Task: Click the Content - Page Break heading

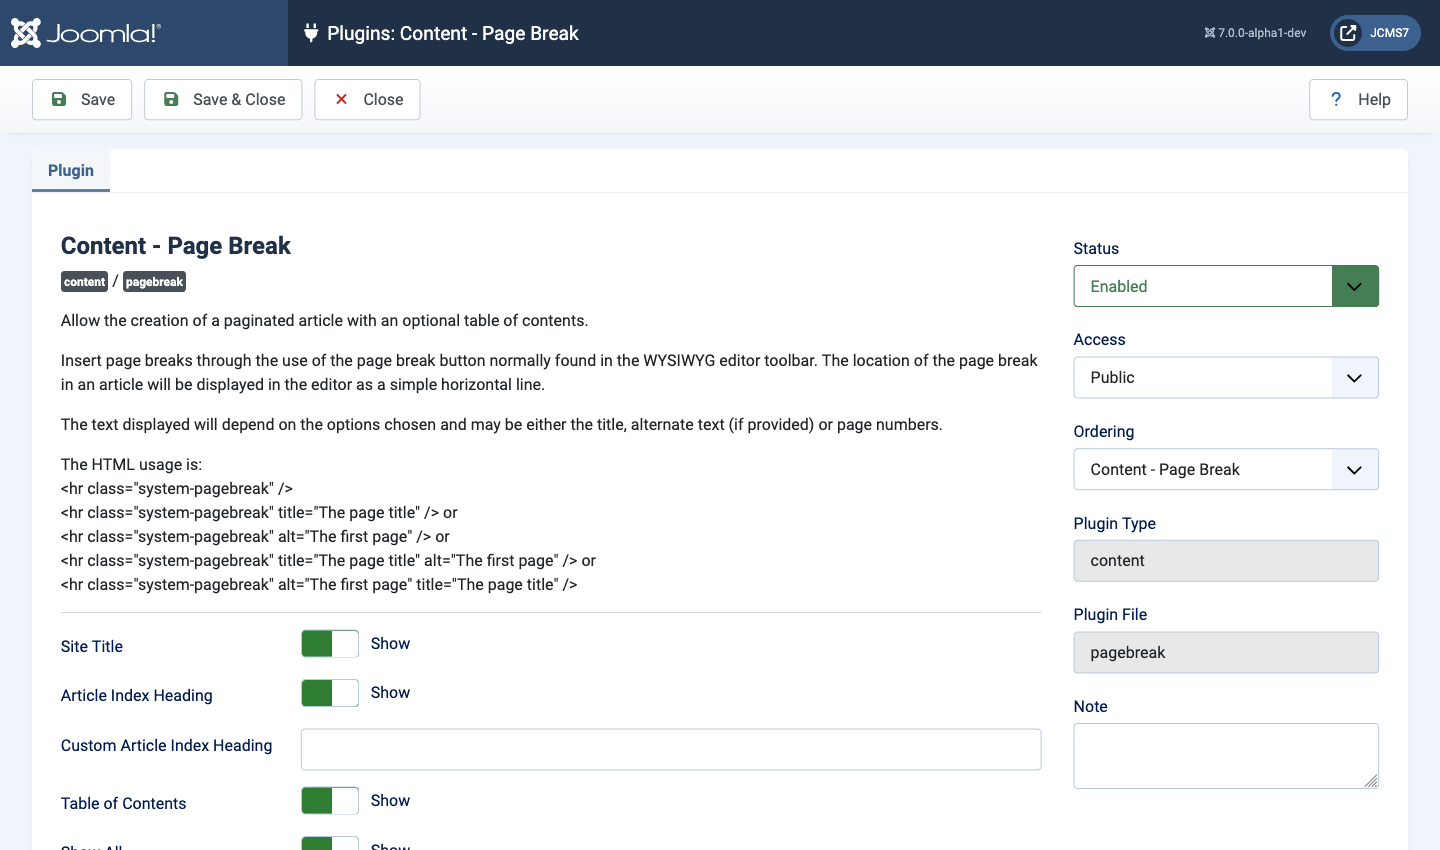Action: tap(176, 246)
